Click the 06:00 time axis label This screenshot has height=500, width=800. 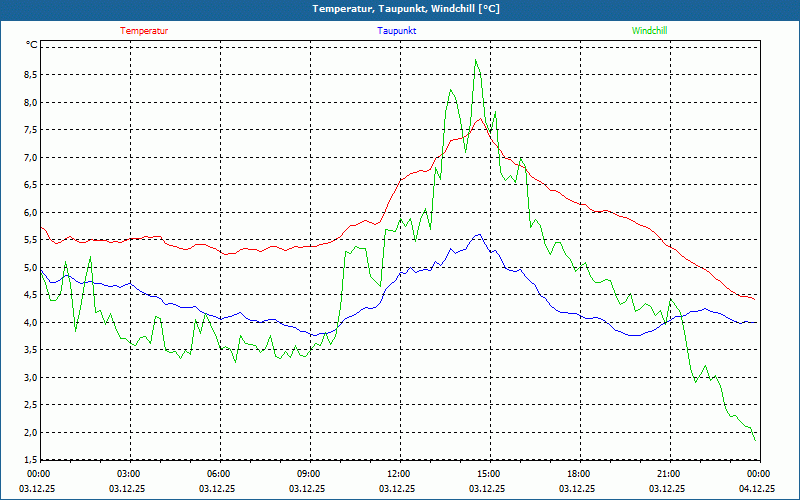click(218, 474)
